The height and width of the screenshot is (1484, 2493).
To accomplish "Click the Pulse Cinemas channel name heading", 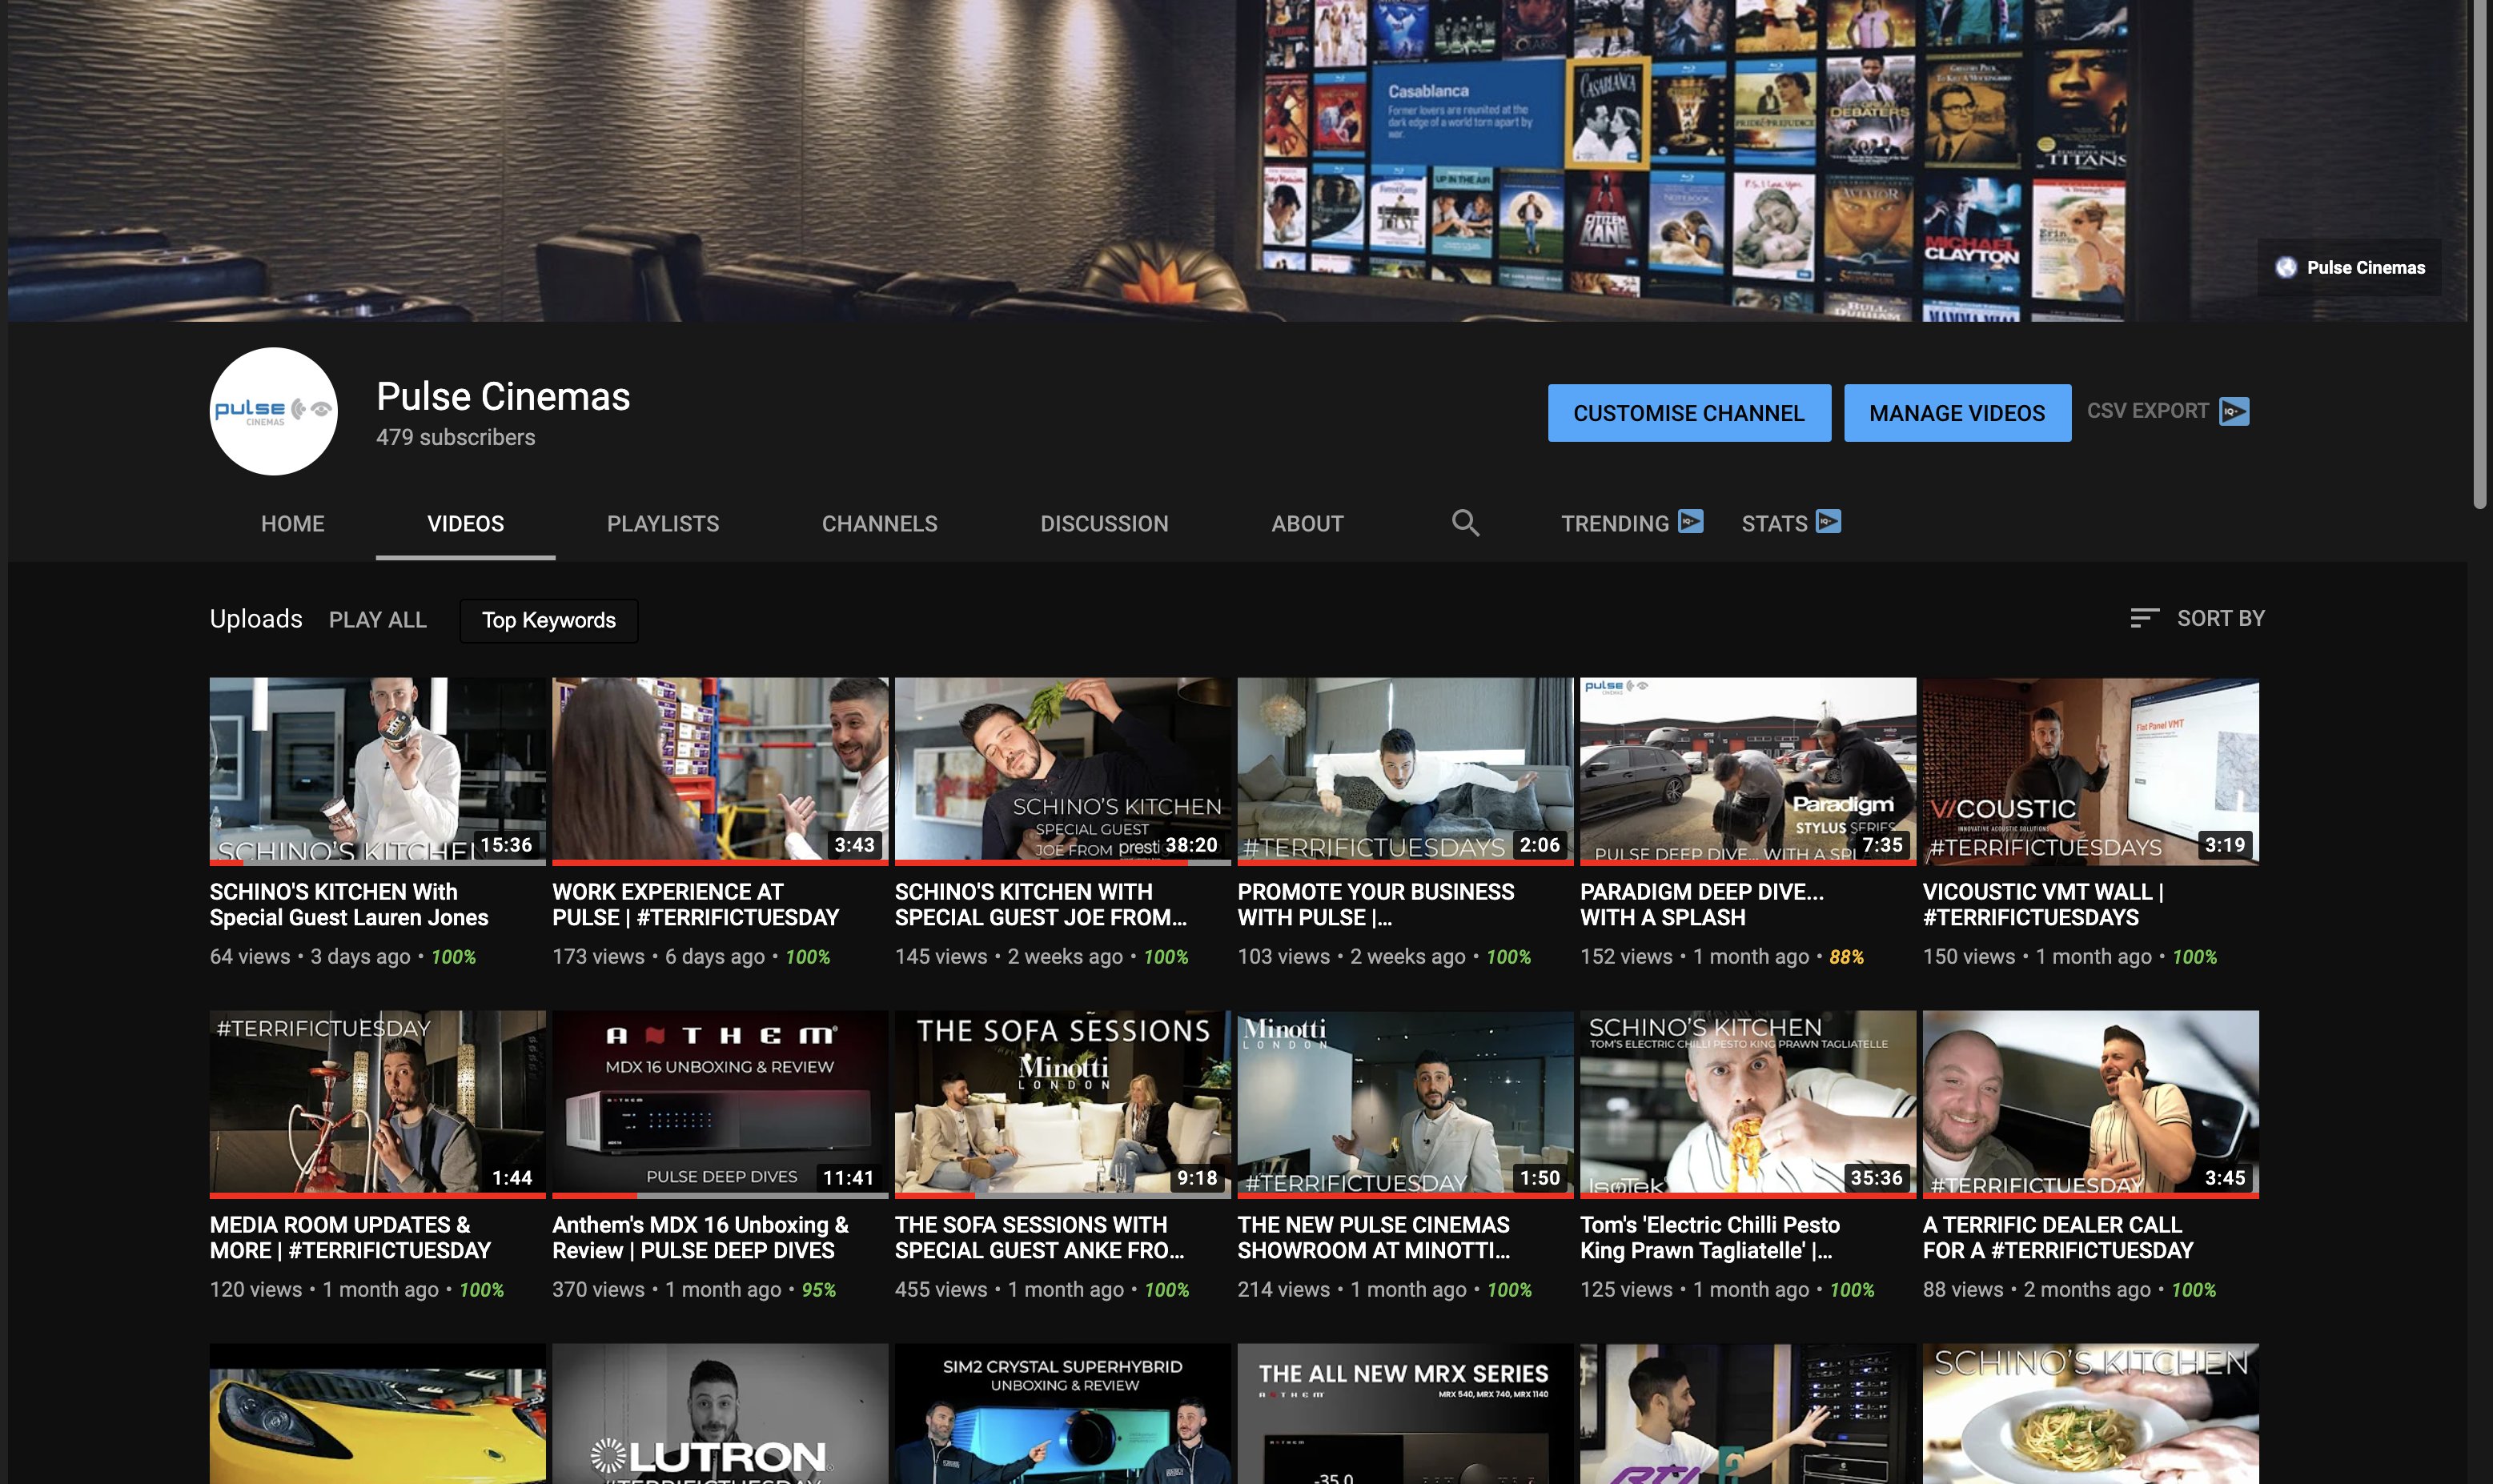I will pos(503,396).
